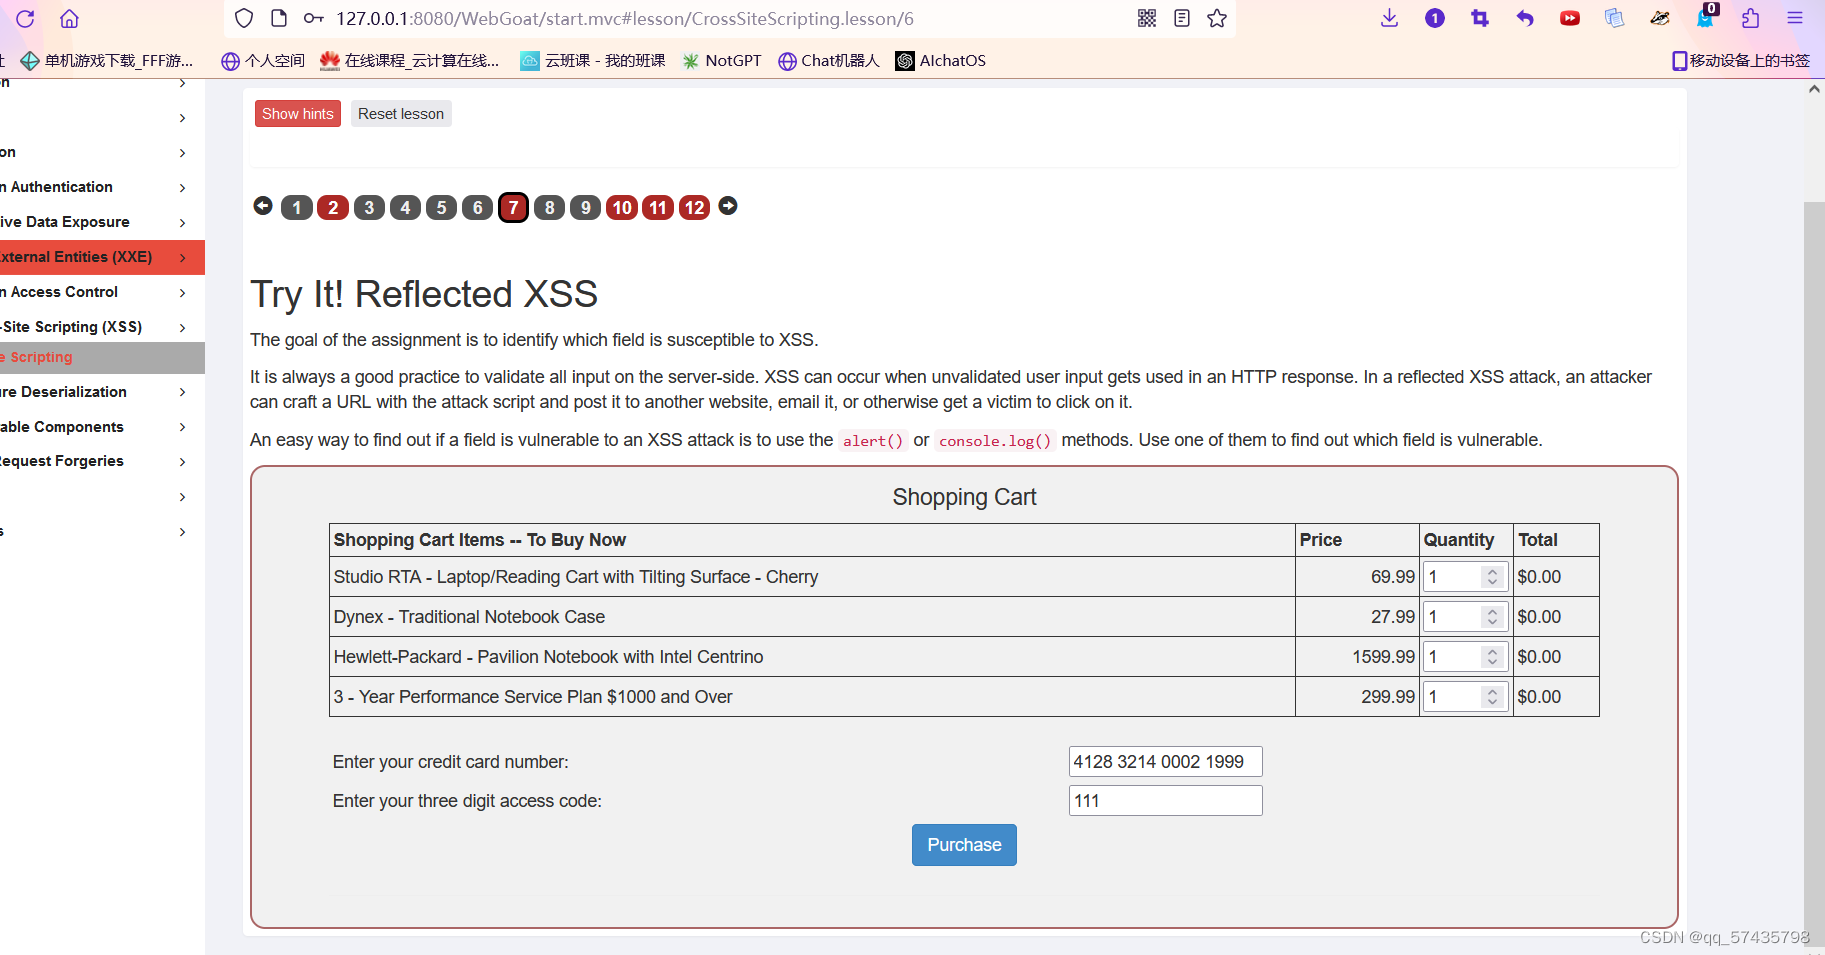Screen dimensions: 1825x955
Task: Toggle reader view icon
Action: pyautogui.click(x=1182, y=18)
